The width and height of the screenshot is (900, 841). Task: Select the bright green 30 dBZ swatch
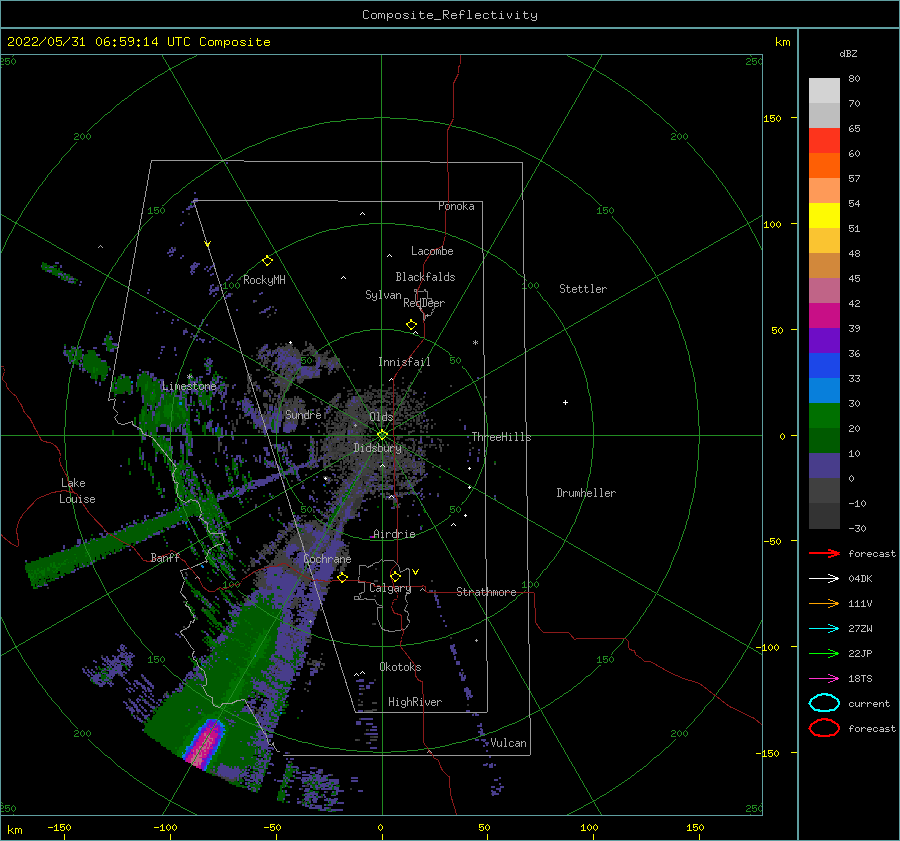(824, 415)
